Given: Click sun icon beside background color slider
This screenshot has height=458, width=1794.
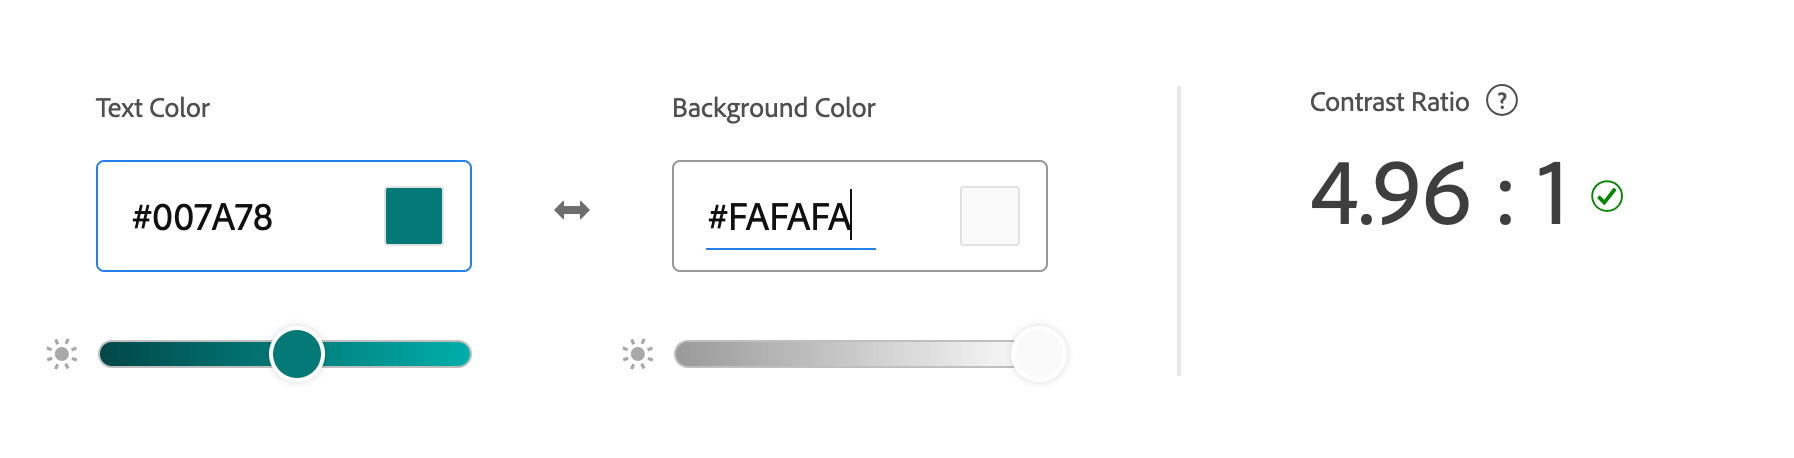Looking at the screenshot, I should (638, 354).
